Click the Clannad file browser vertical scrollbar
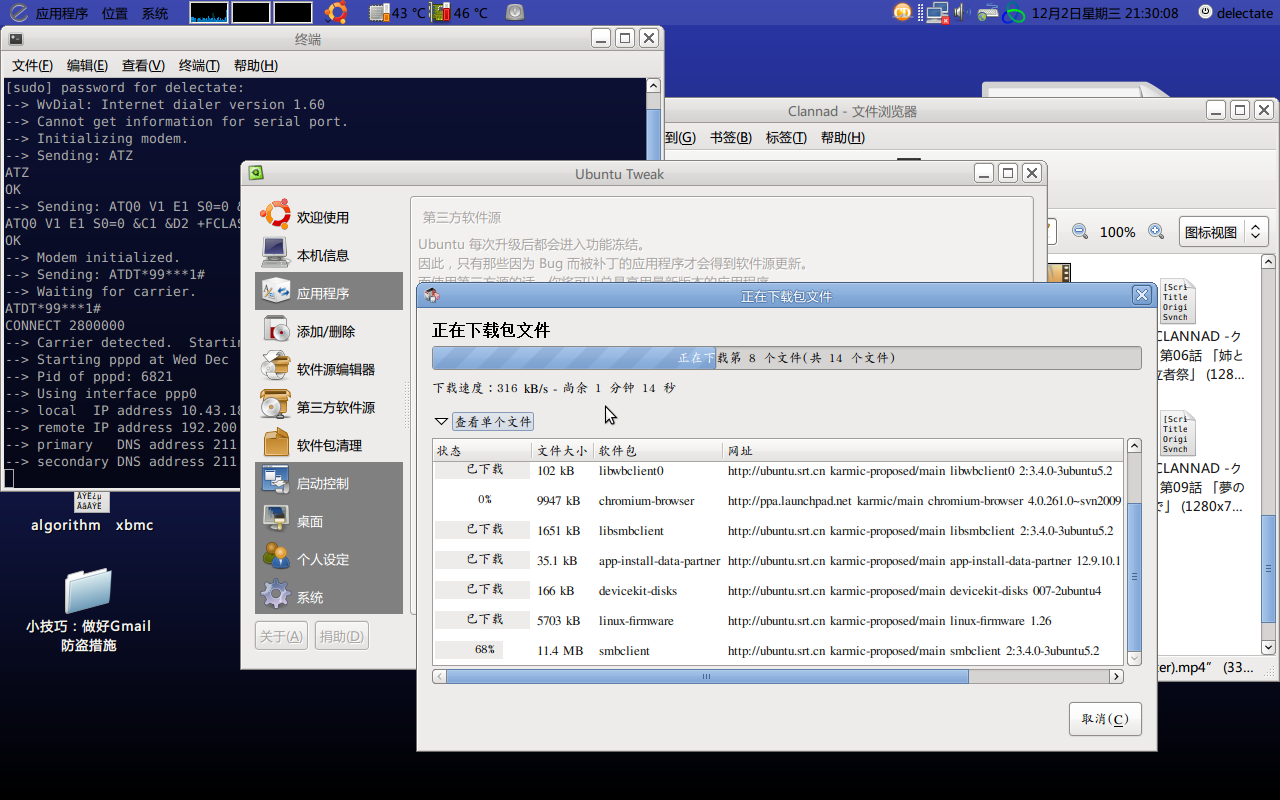Viewport: 1280px width, 800px height. coord(1268,453)
